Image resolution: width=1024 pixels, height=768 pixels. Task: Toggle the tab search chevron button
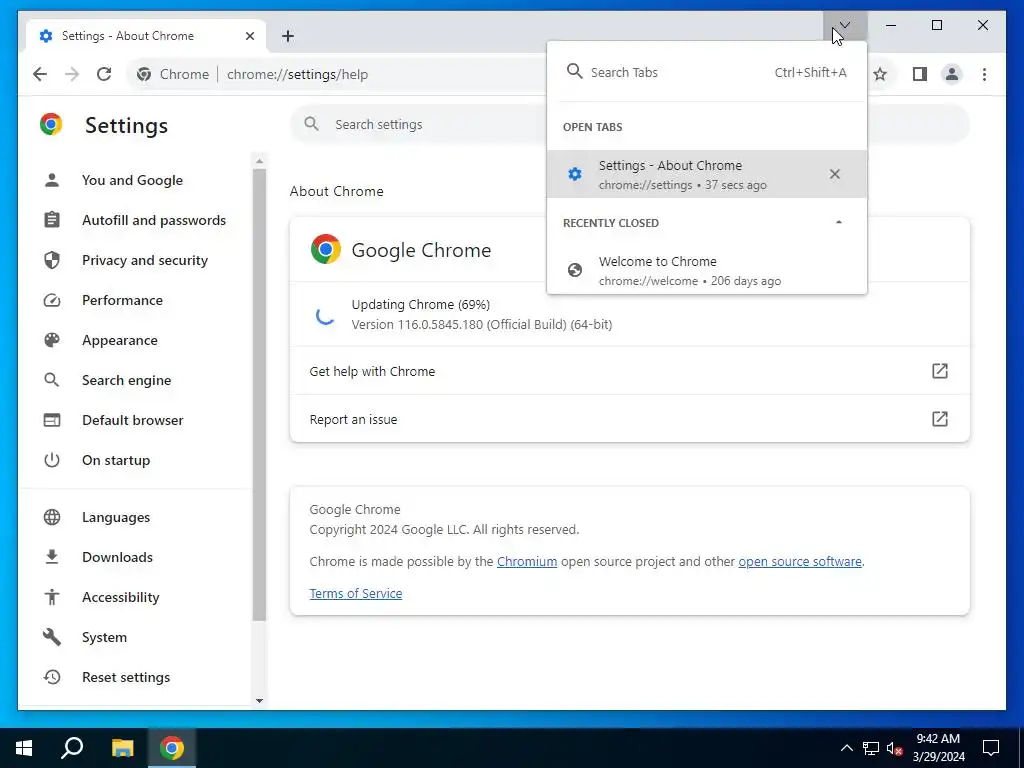coord(845,25)
